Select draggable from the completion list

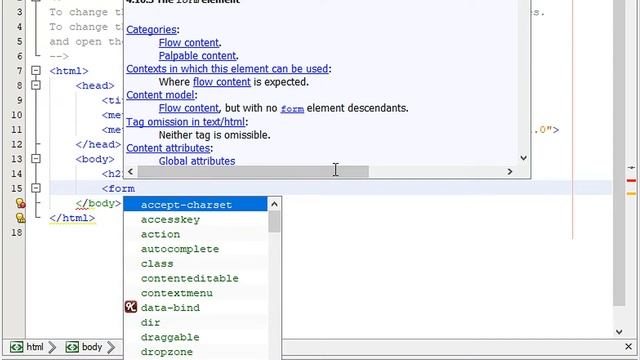click(196, 337)
